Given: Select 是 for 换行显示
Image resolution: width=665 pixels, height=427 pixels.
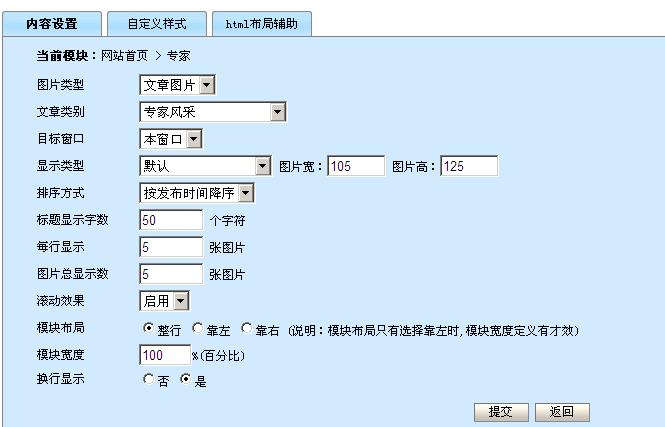Looking at the screenshot, I should click(185, 380).
